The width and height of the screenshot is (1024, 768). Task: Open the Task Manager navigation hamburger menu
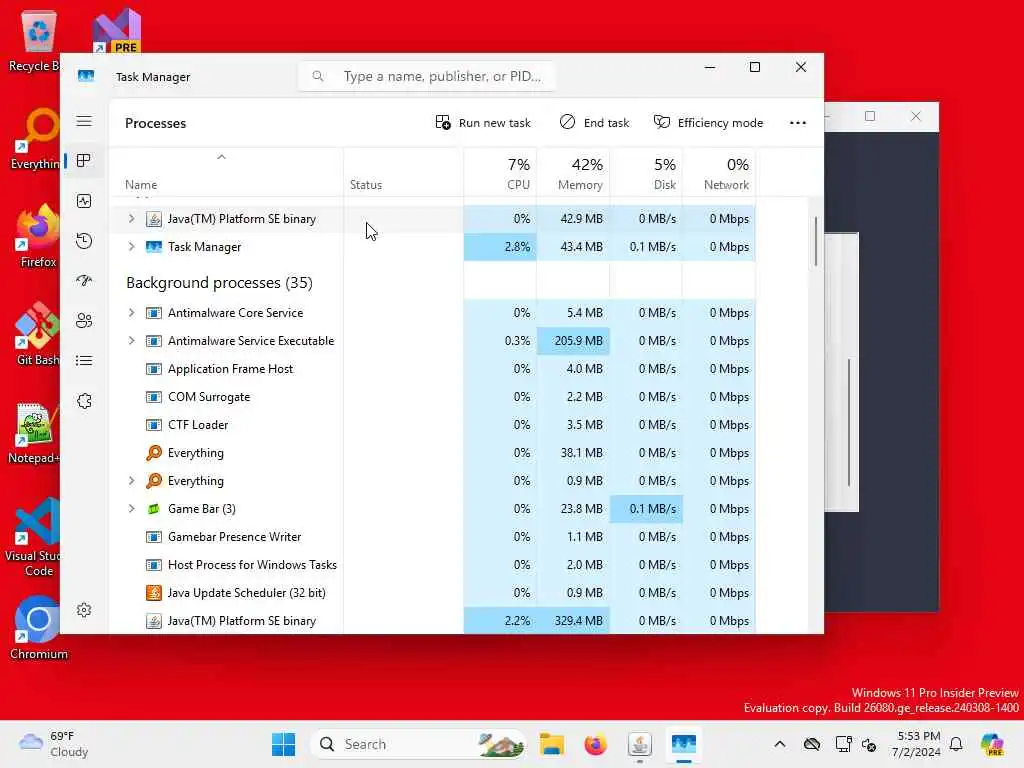pyautogui.click(x=84, y=121)
